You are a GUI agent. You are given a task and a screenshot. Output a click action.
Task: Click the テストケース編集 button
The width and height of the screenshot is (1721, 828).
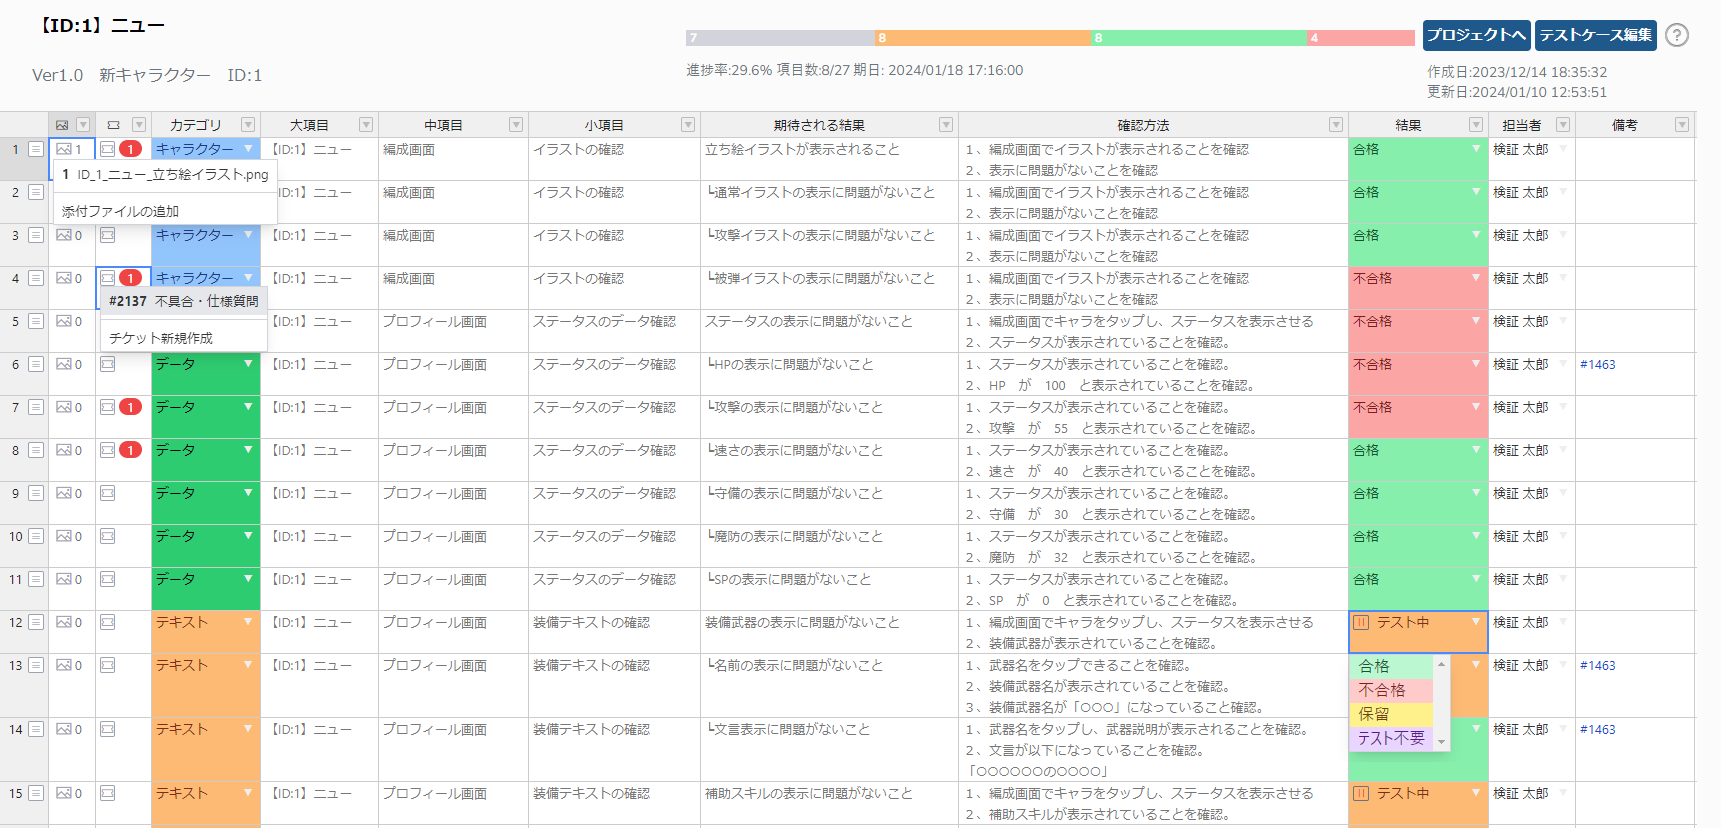coord(1596,35)
